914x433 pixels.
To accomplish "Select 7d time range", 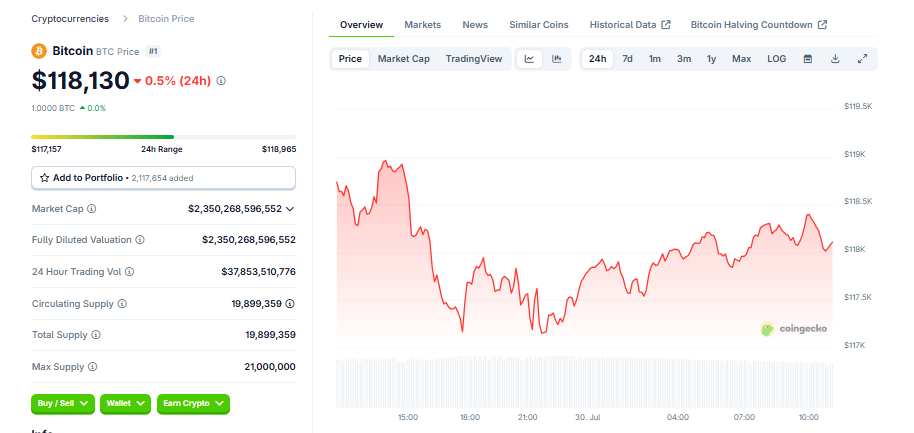I will pos(627,59).
